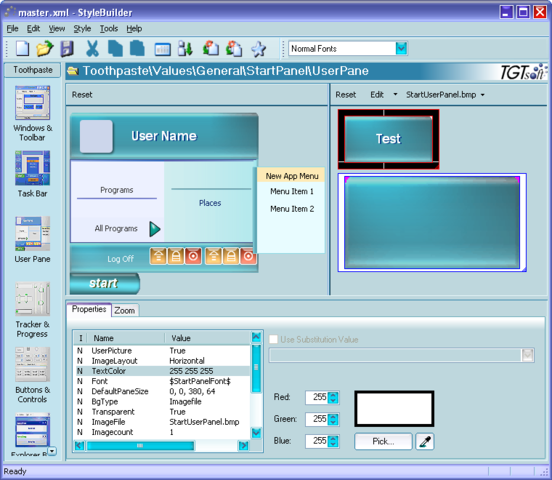The height and width of the screenshot is (480, 552).
Task: Select the Task Bar category icon
Action: (32, 168)
